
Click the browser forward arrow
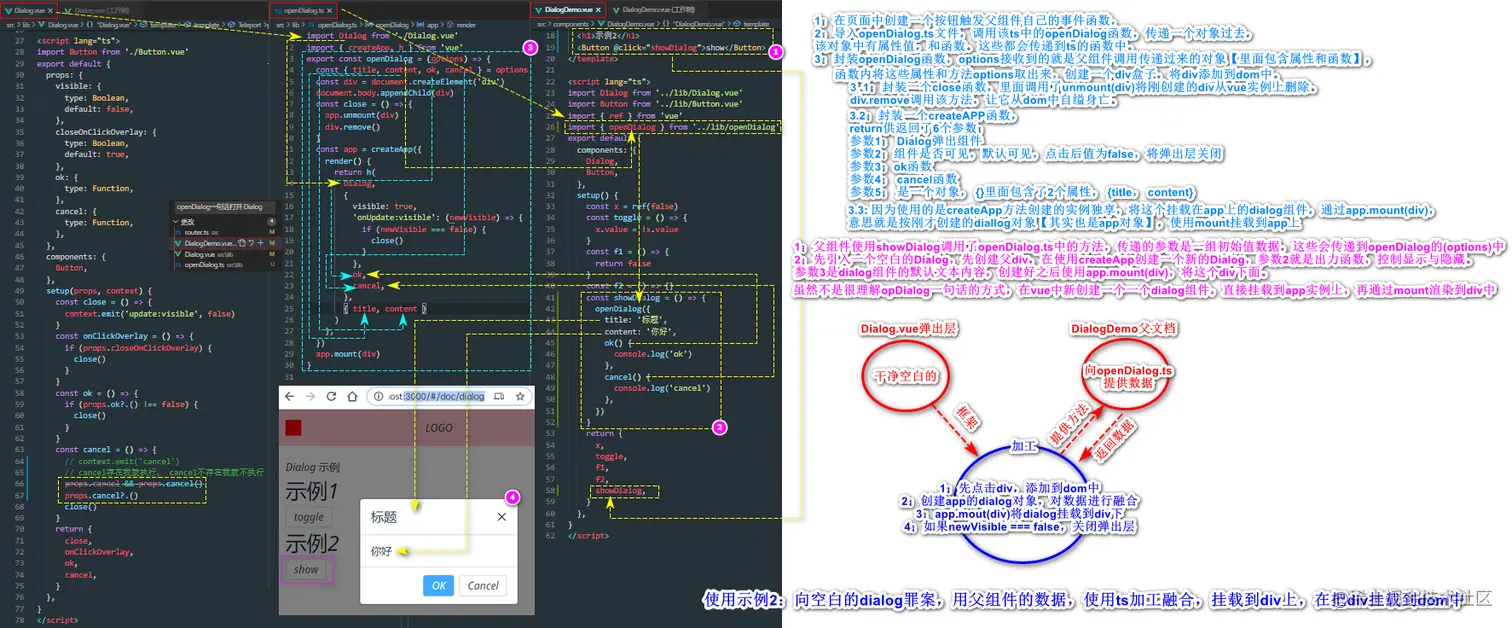310,397
